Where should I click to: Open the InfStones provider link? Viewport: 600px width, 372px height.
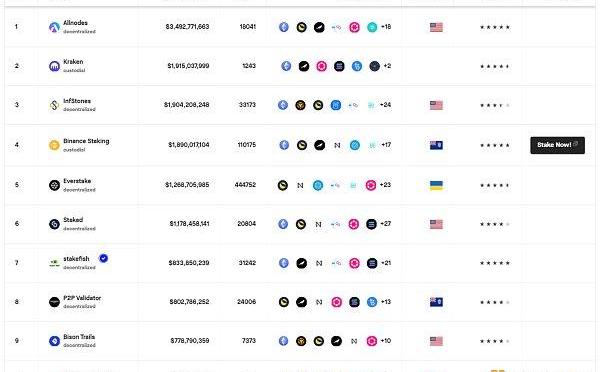point(77,101)
